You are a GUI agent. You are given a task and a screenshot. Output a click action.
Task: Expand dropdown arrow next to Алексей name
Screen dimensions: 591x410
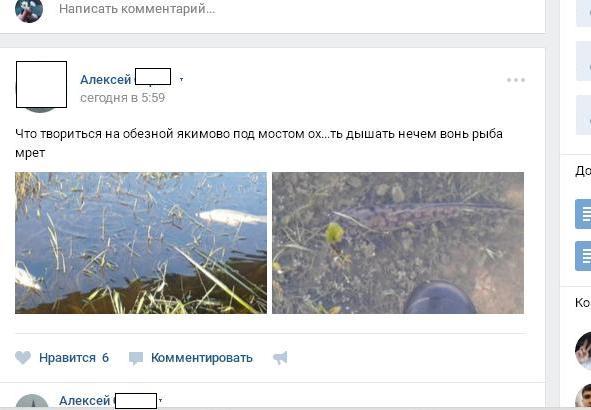pos(181,80)
